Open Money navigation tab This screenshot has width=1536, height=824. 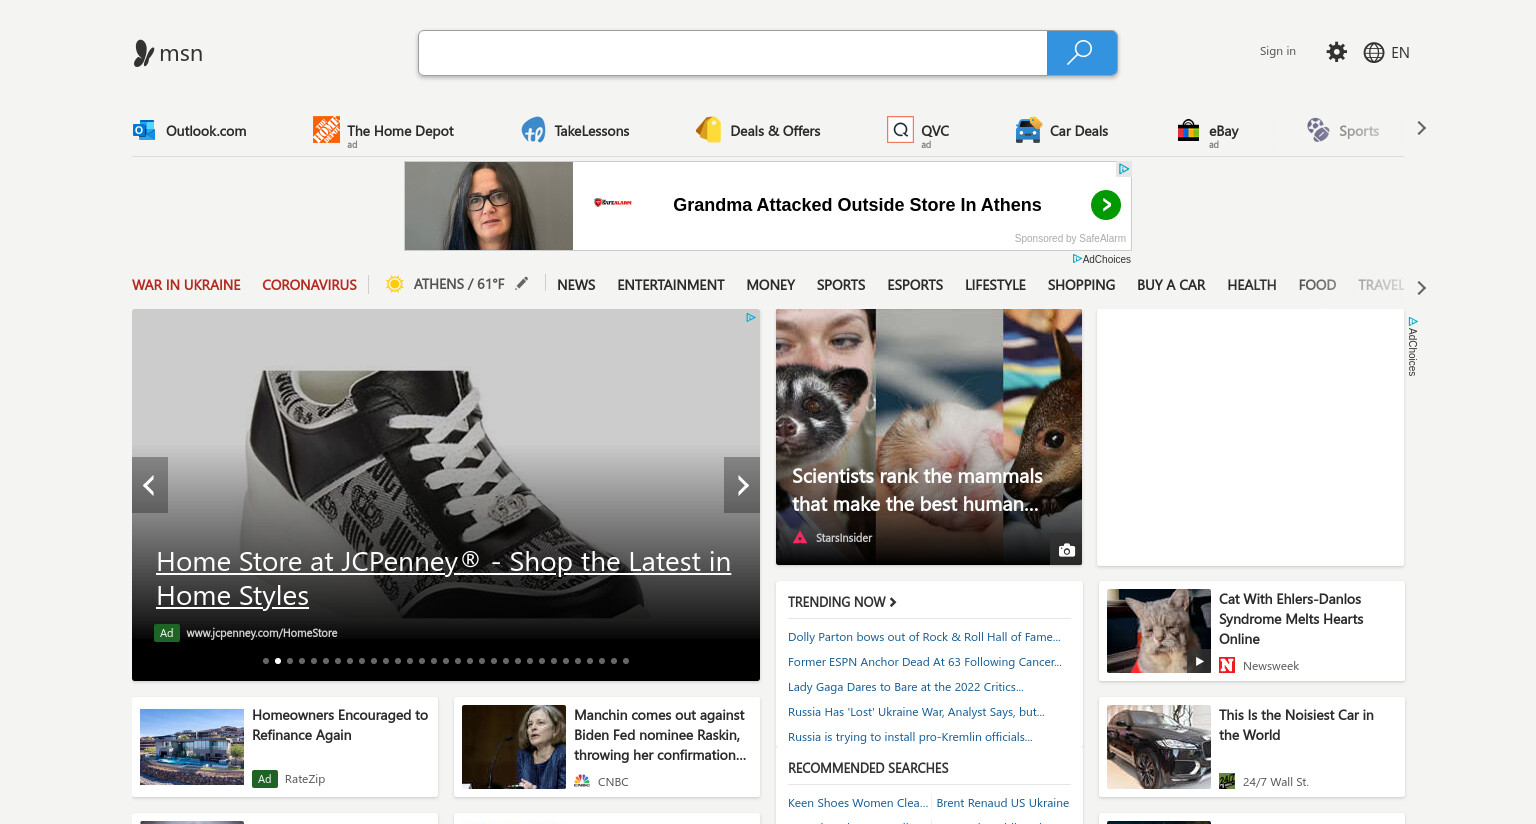[770, 285]
